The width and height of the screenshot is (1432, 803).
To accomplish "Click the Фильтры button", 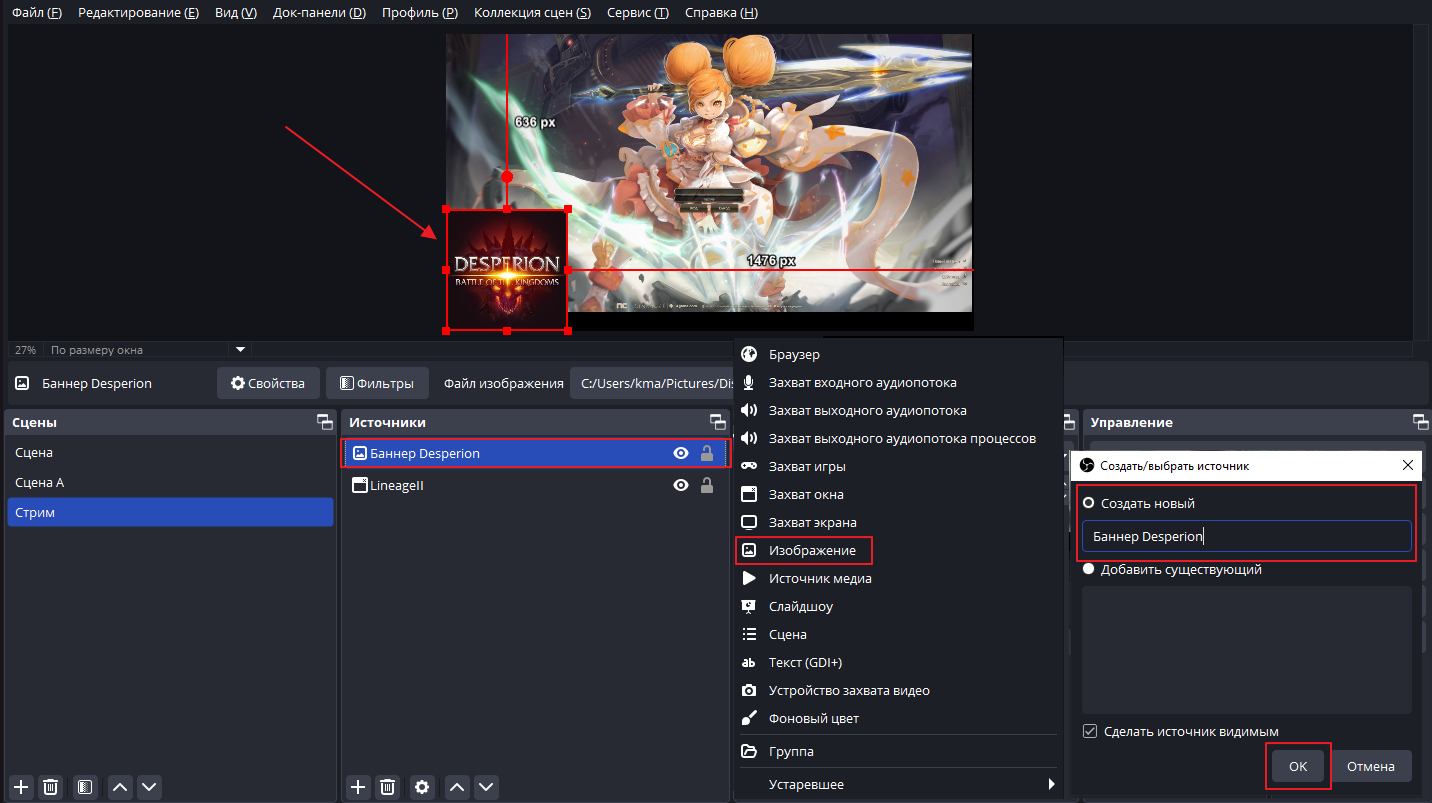I will coord(377,383).
